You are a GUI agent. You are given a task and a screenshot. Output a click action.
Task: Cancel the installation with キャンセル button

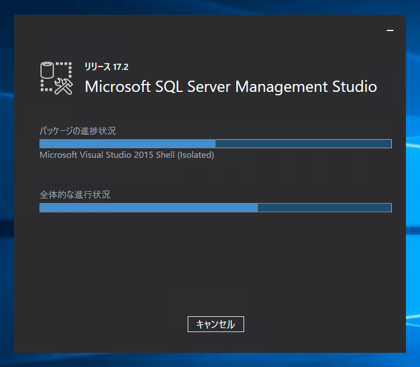point(216,324)
